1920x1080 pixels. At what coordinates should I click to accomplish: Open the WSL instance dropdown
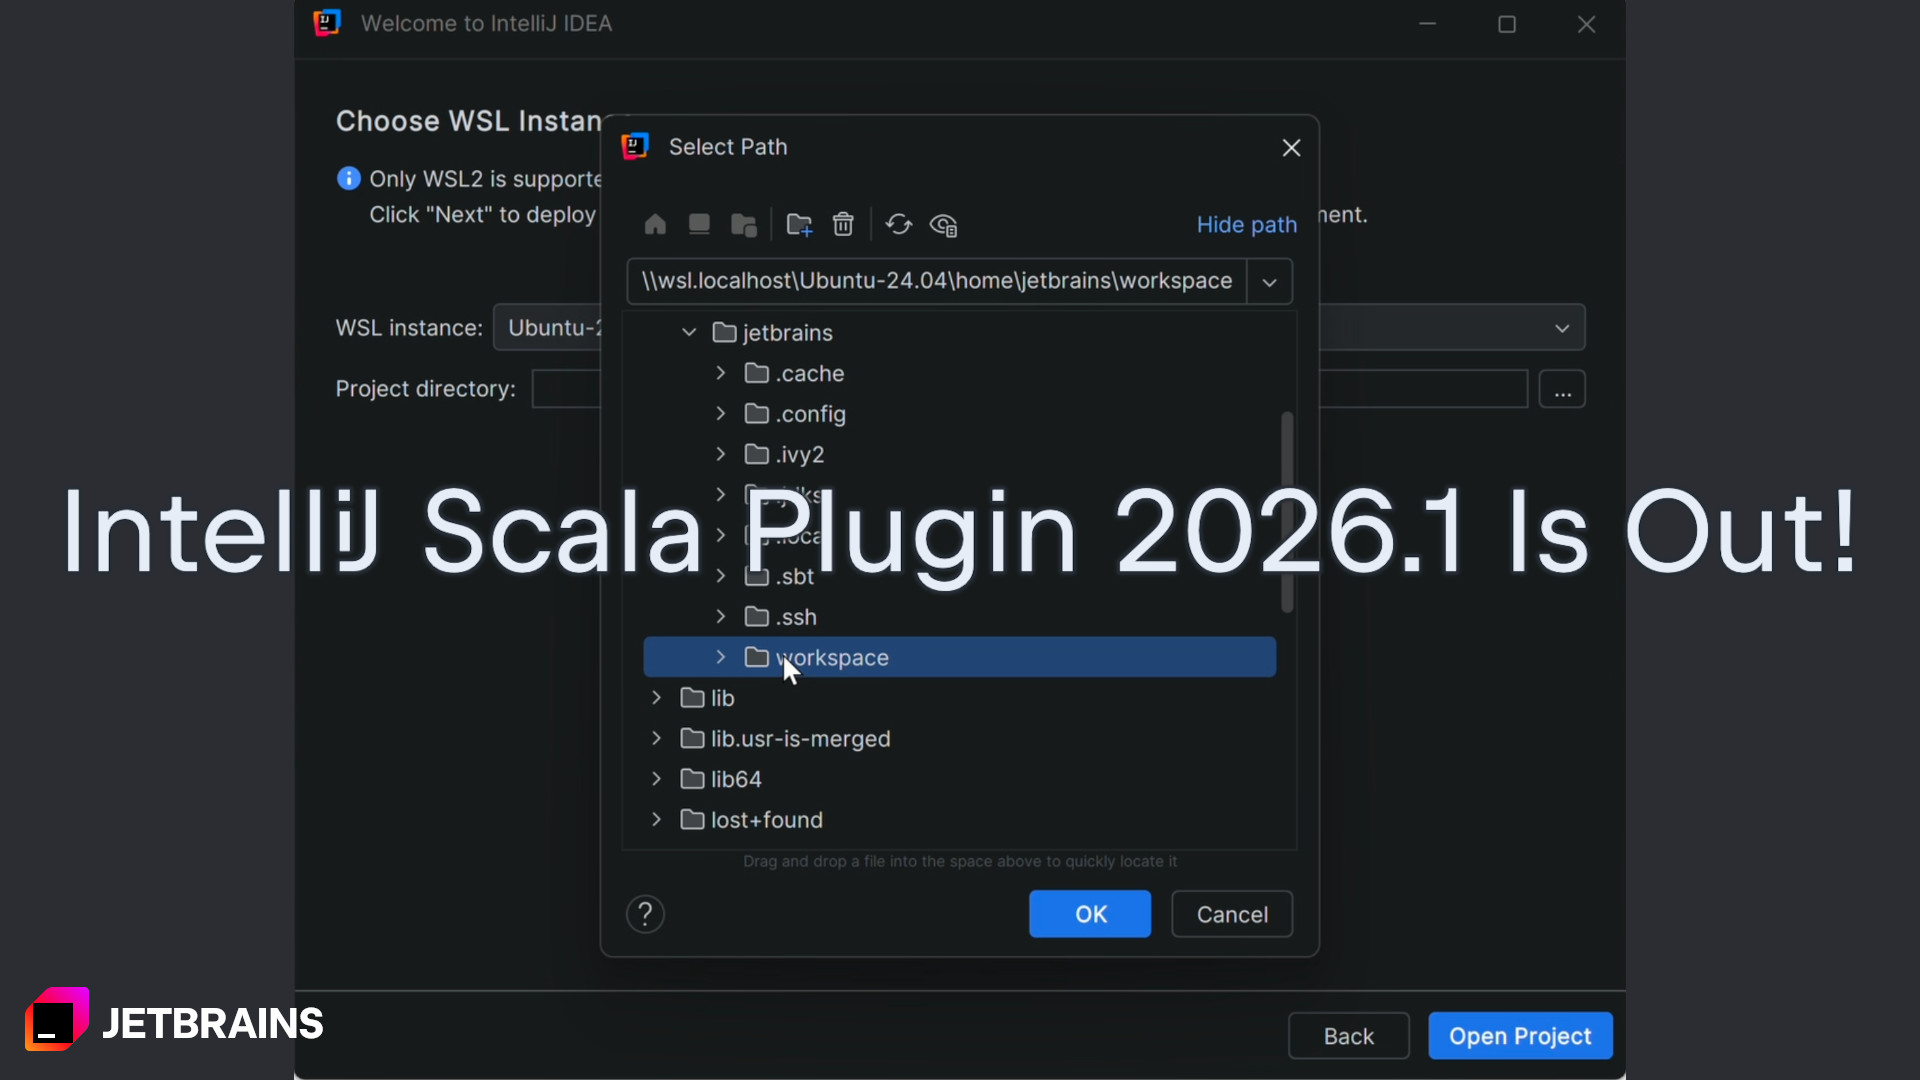1562,327
